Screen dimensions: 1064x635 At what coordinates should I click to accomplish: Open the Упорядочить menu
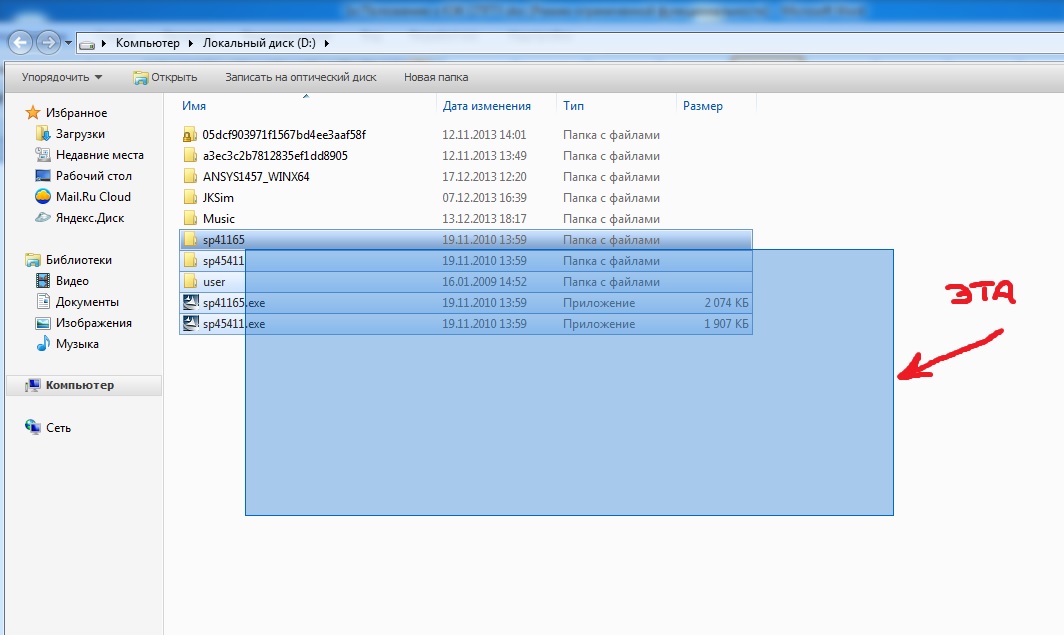(62, 77)
